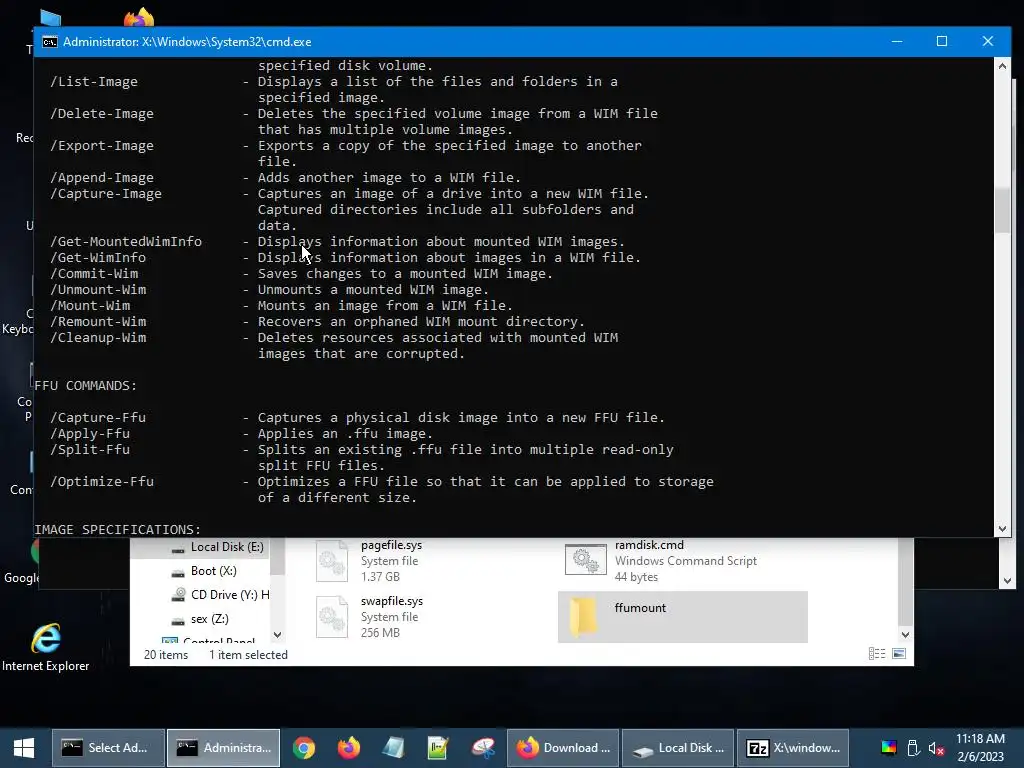Screen dimensions: 1024x768
Task: Open Internet Explorer desktop shortcut
Action: (46, 647)
